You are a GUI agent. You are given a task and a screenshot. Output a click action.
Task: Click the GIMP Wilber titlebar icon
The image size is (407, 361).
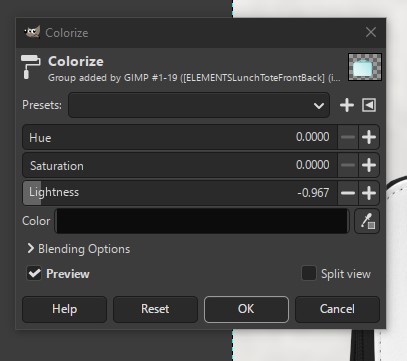32,32
